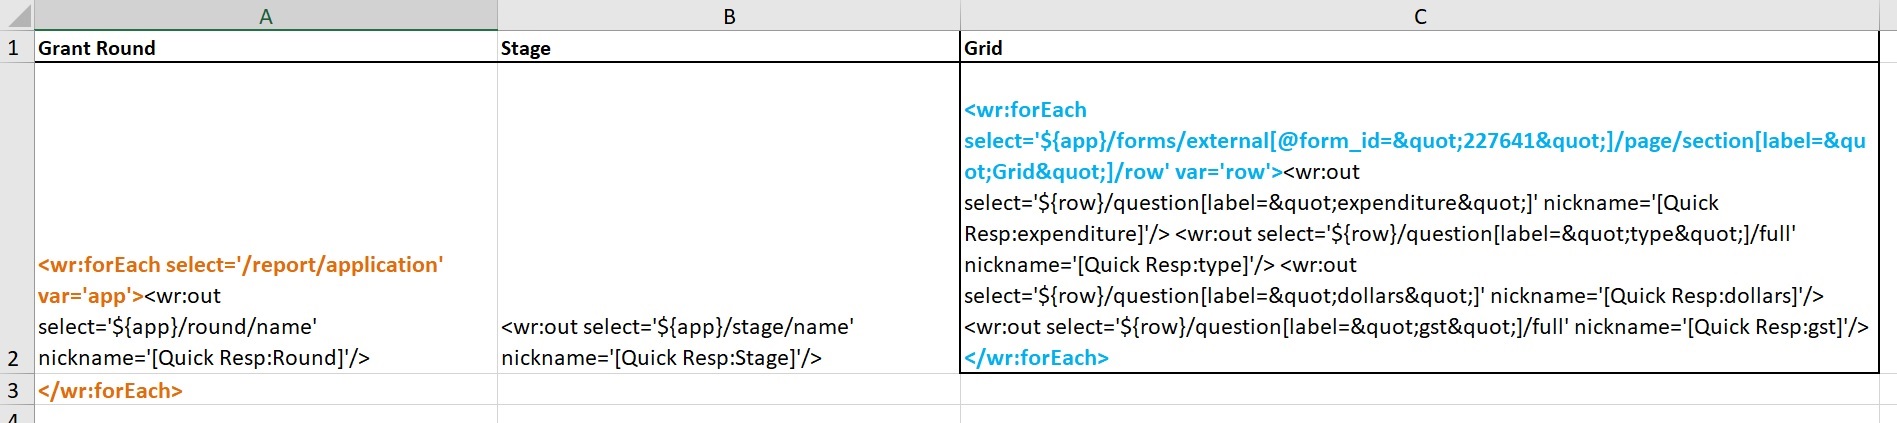Click the divider between row 1 and 2 headers
Image resolution: width=1897 pixels, height=423 pixels.
[x=14, y=63]
